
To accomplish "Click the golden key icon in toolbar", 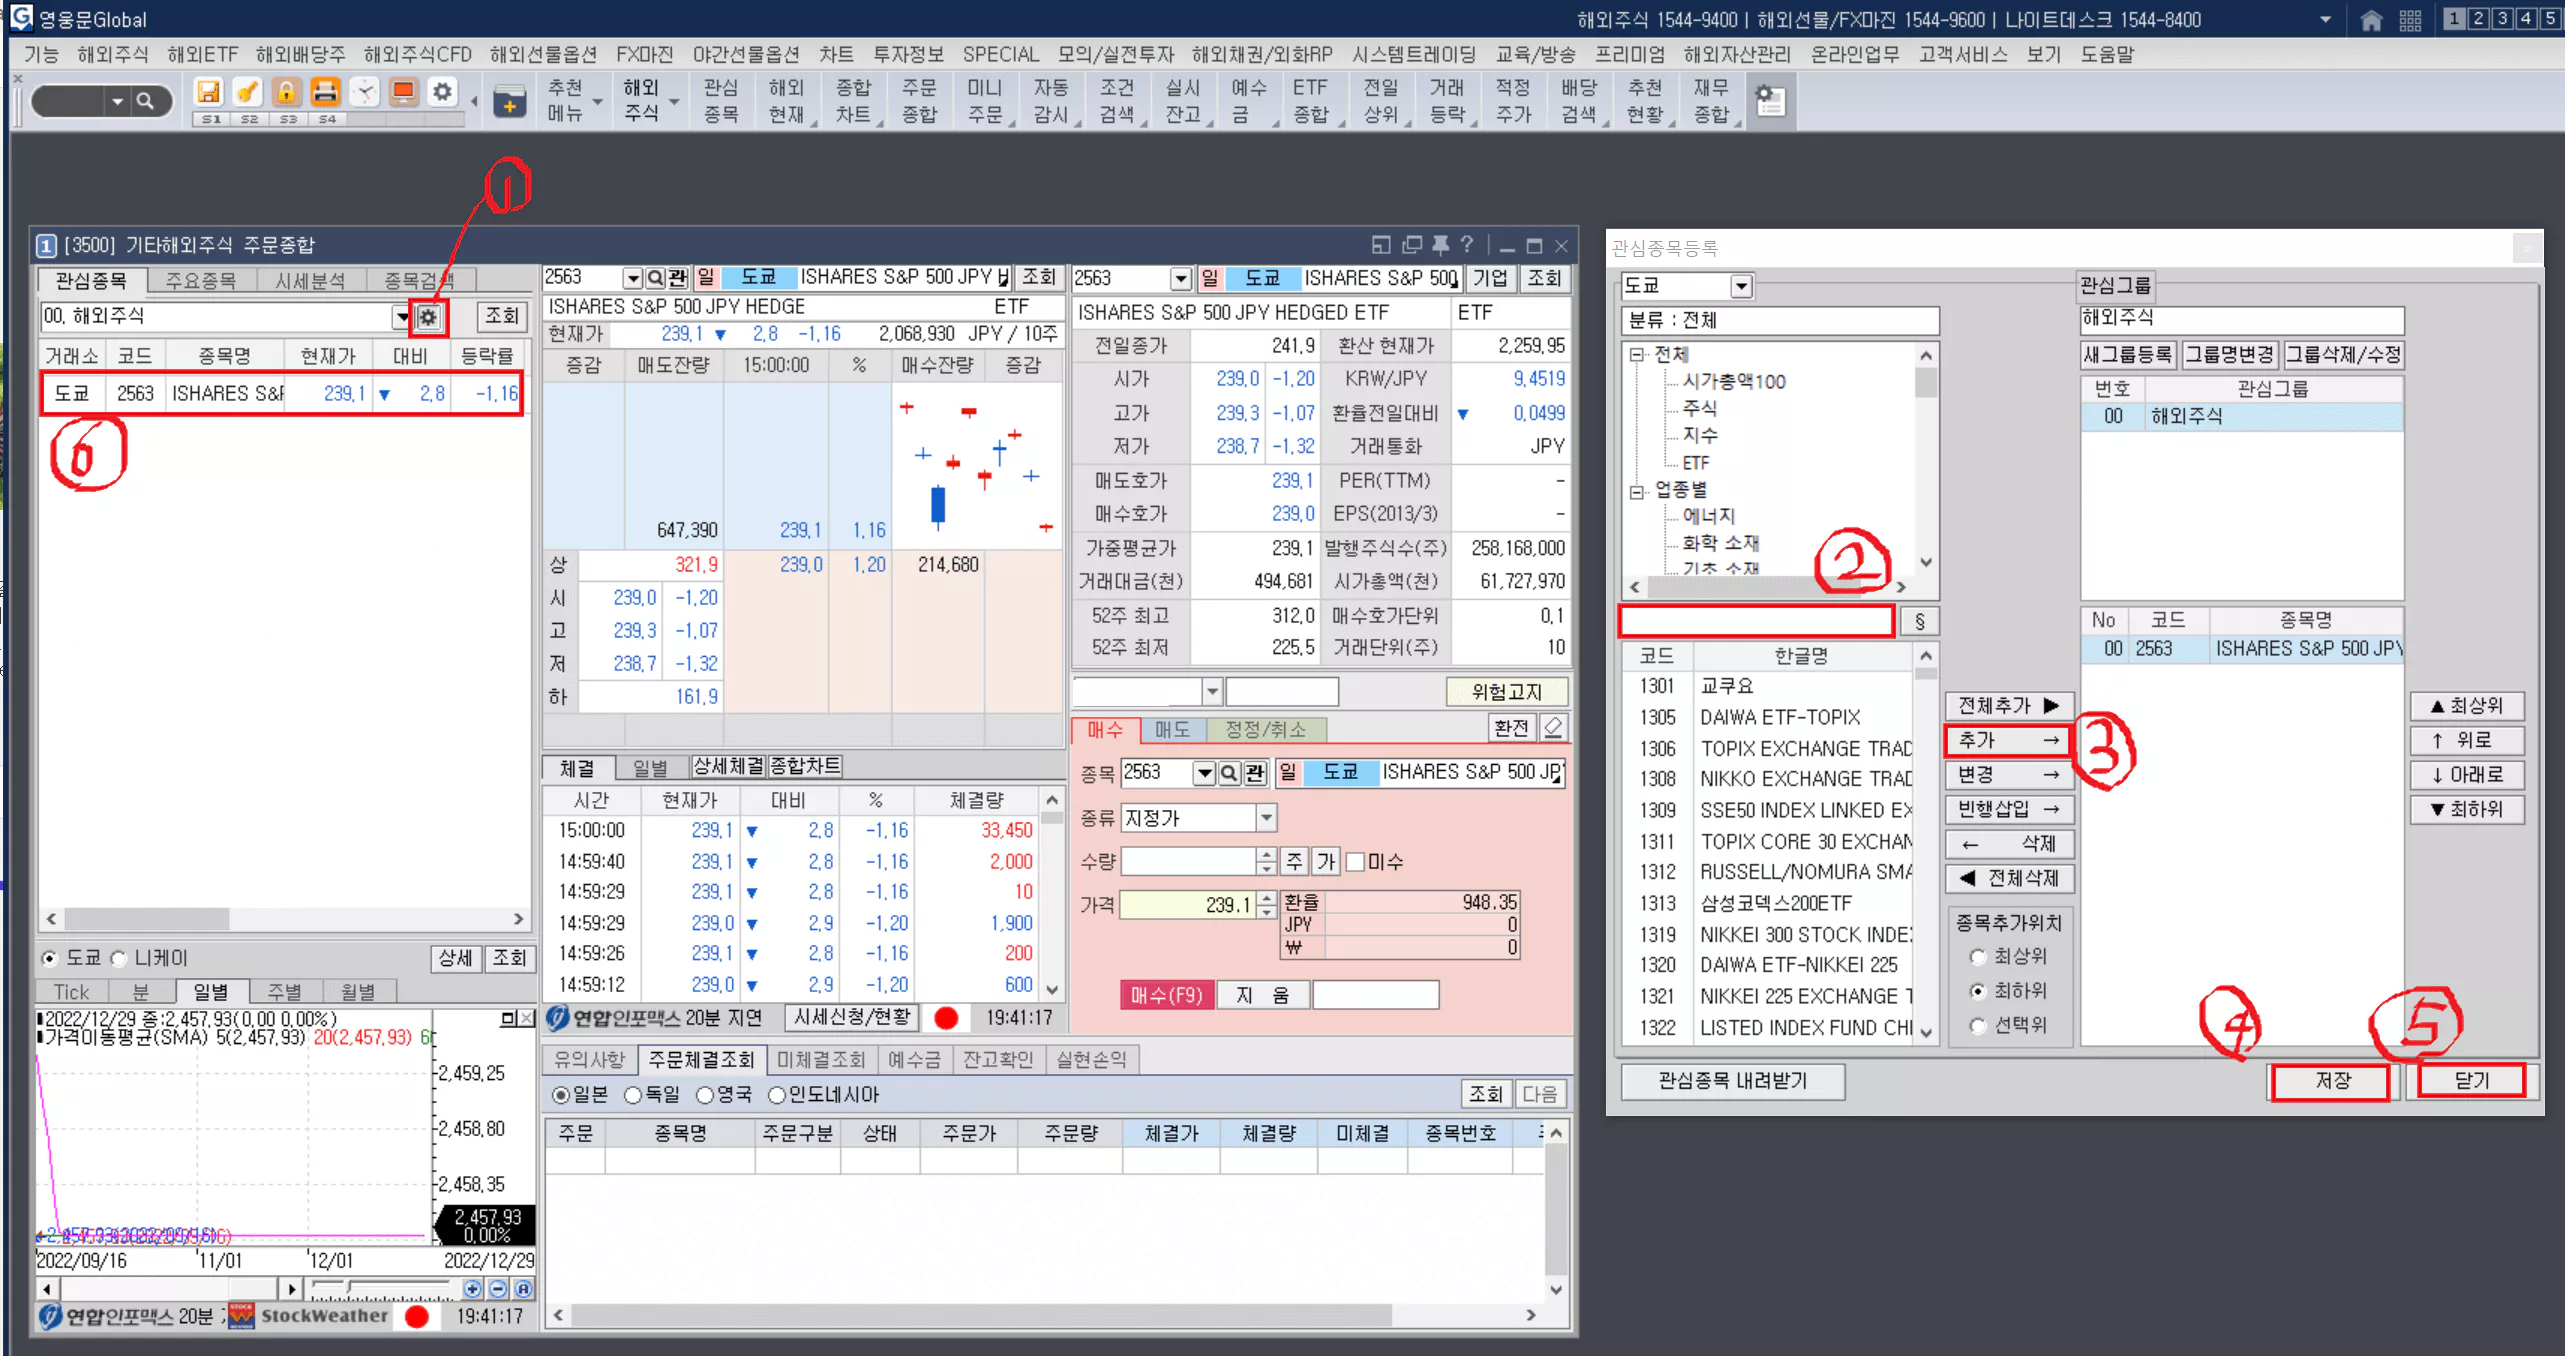I will tap(247, 93).
